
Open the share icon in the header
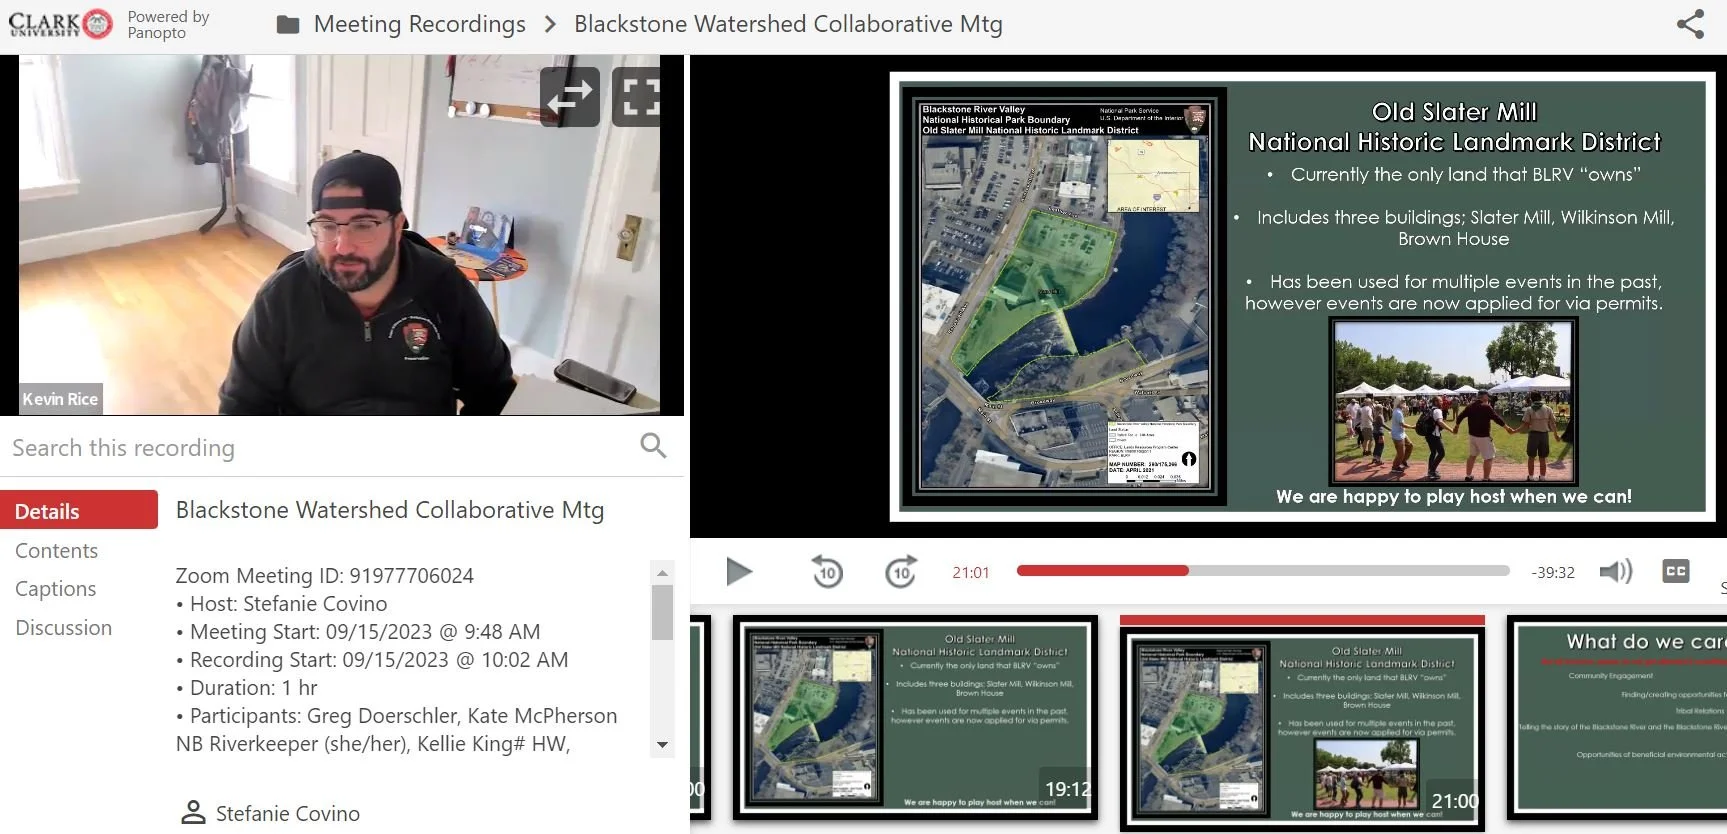[1689, 24]
